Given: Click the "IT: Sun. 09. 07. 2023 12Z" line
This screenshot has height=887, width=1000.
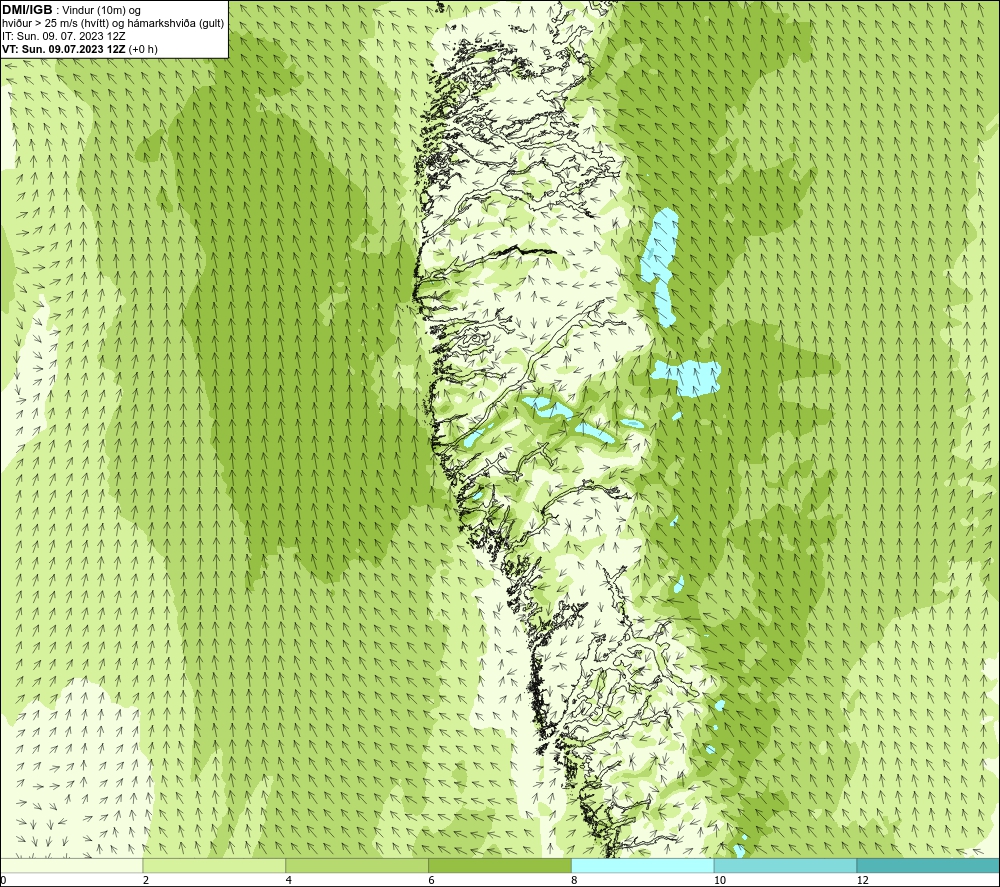Looking at the screenshot, I should [63, 36].
